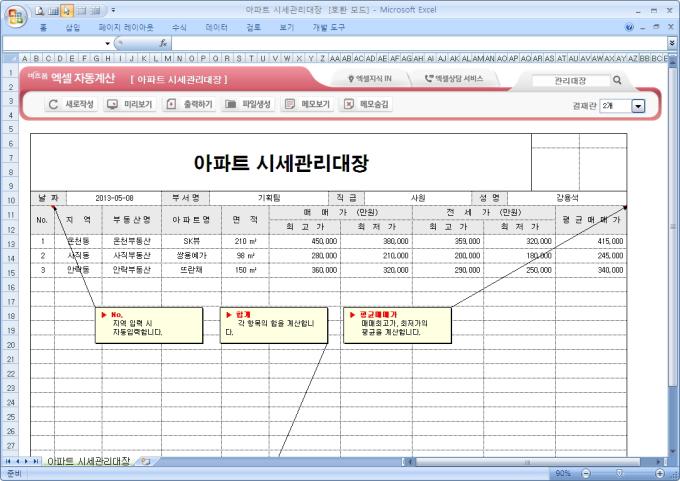Click the No. memo note
Image resolution: width=680 pixels, height=481 pixels.
point(149,325)
